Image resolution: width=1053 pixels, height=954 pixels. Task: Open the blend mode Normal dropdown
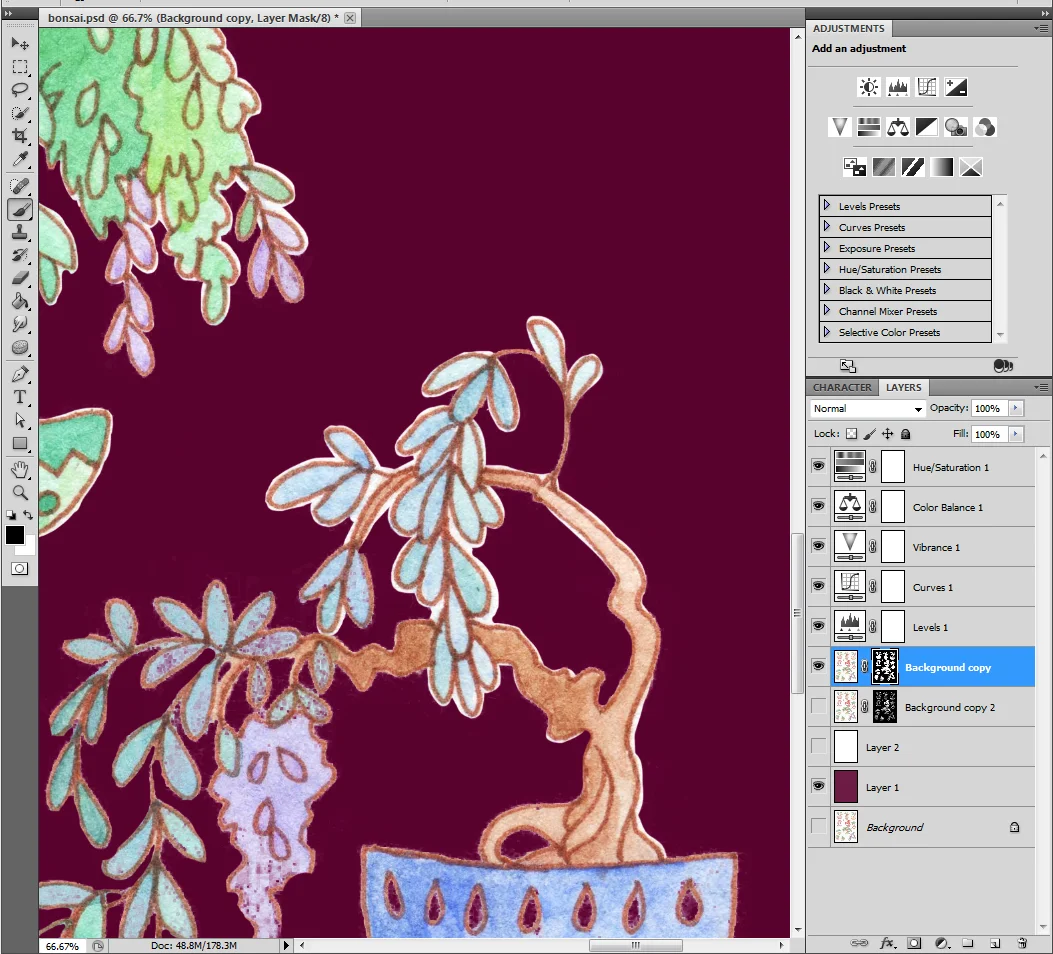point(868,408)
